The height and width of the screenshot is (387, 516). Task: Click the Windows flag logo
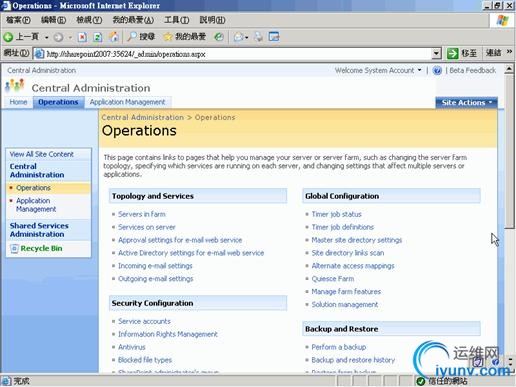point(502,21)
